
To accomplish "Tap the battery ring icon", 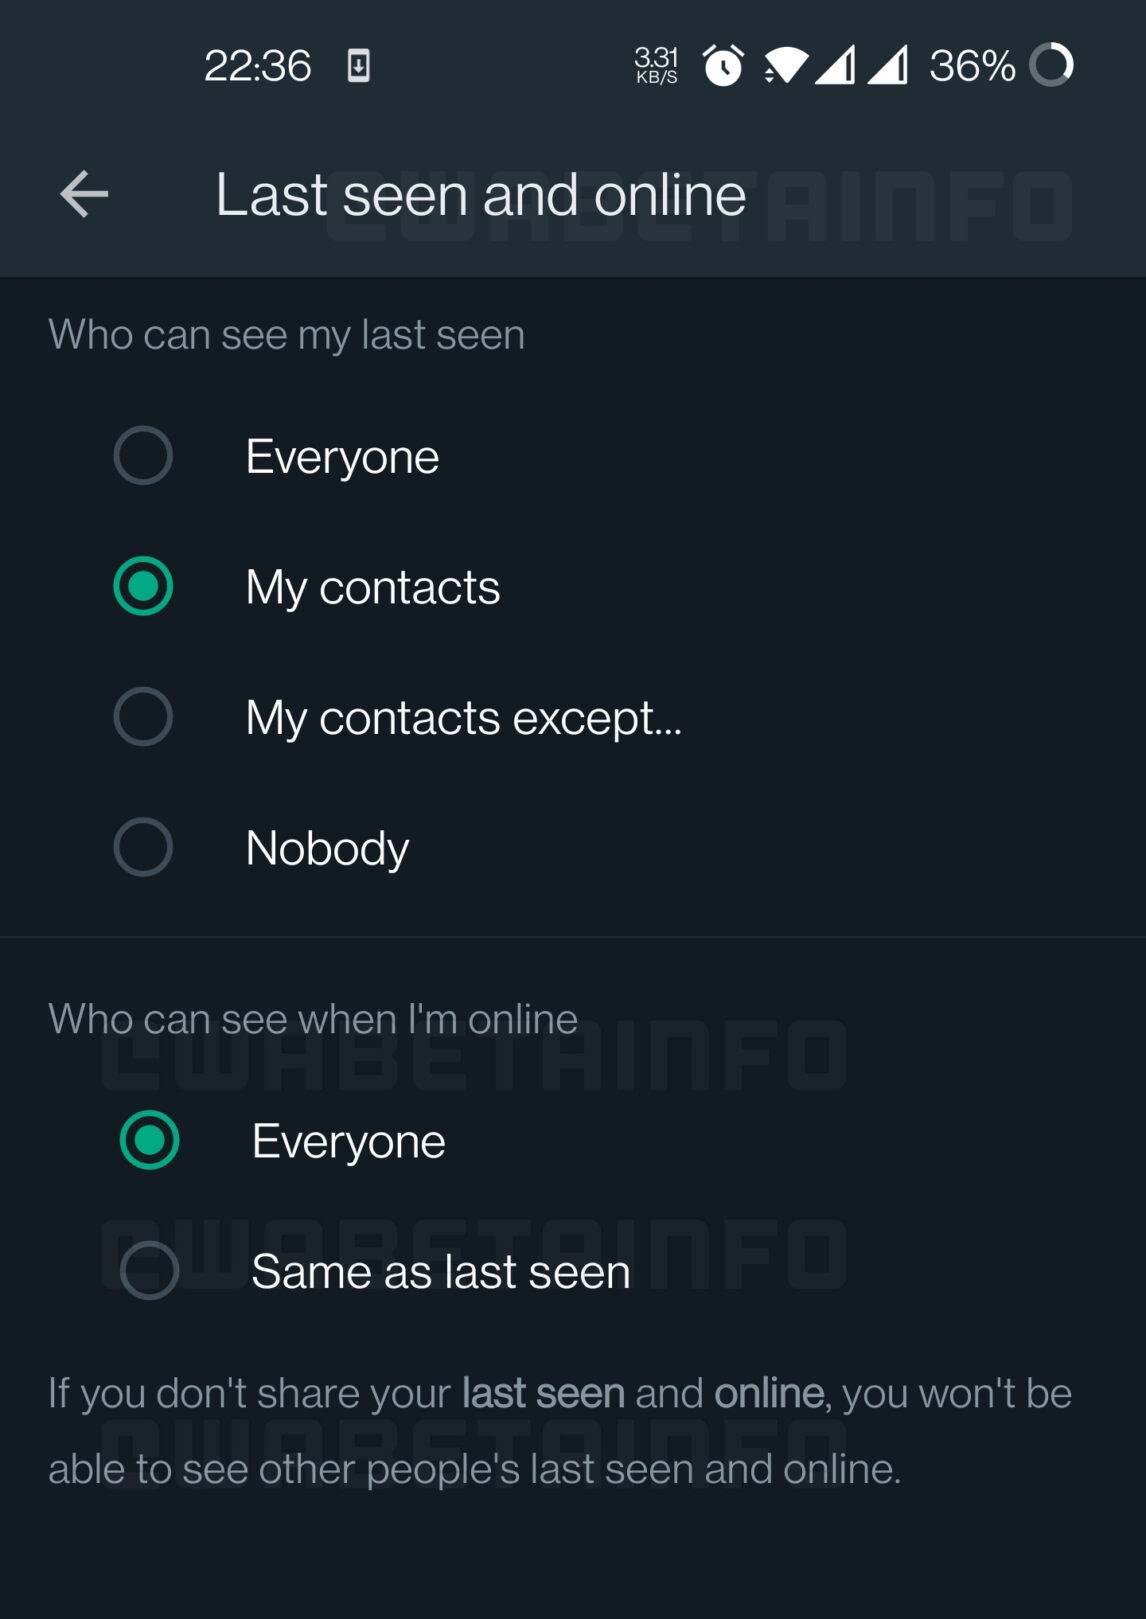I will [1052, 65].
